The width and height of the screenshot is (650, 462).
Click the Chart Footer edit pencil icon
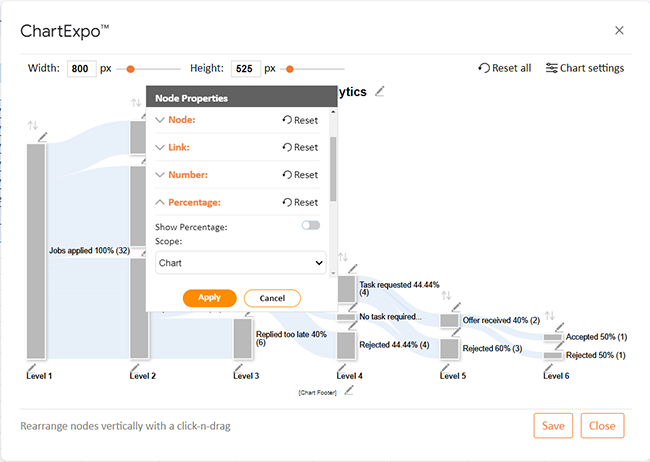pyautogui.click(x=349, y=390)
